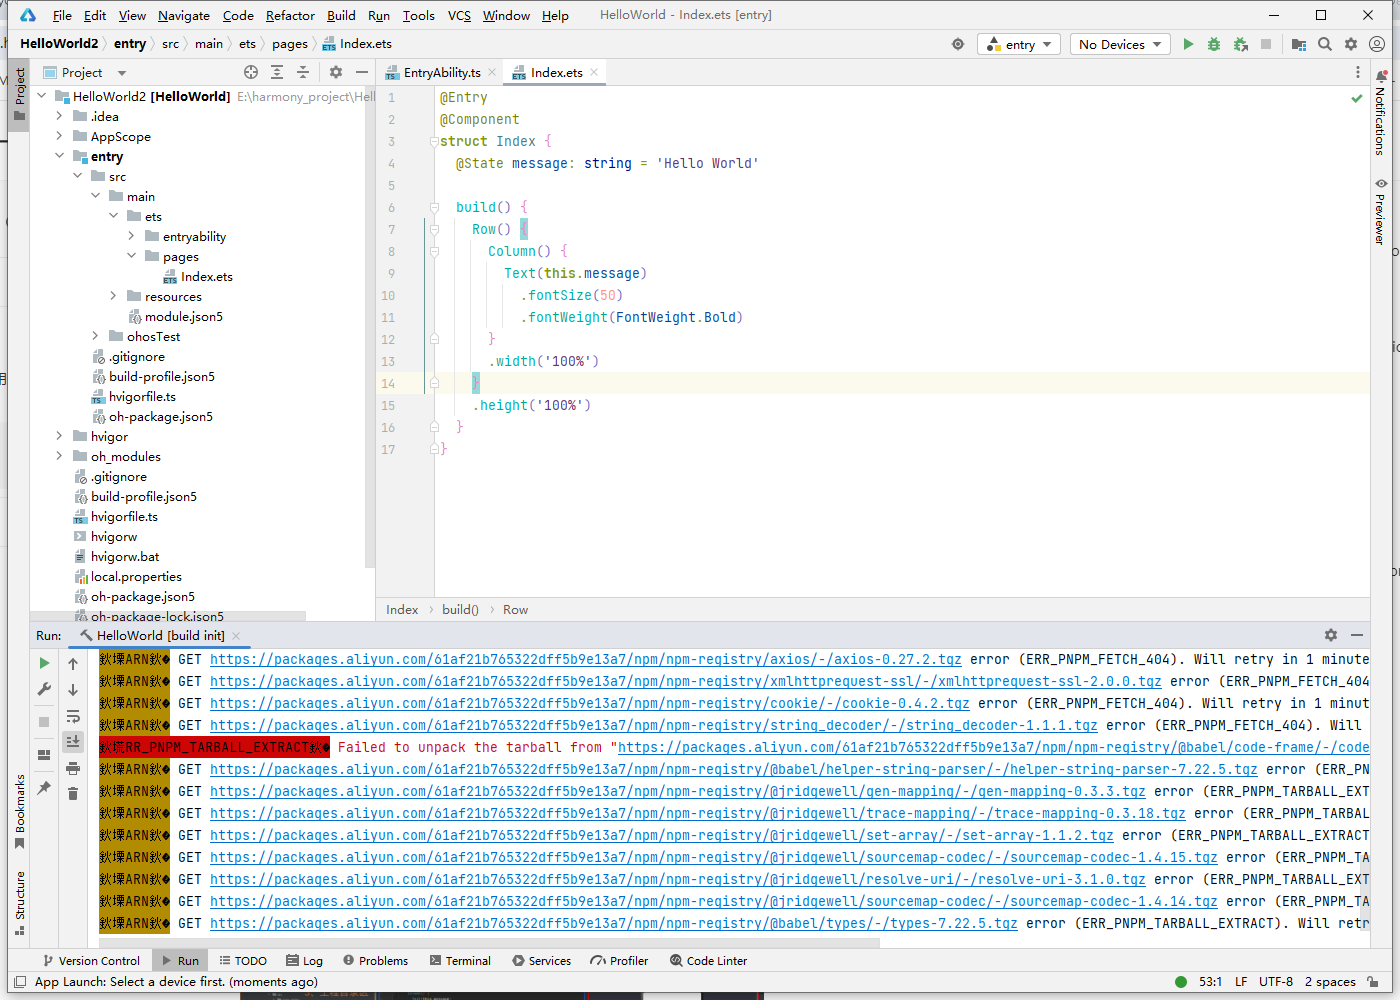Open the Terminal tool window
Viewport: 1400px width, 1000px height.
(x=460, y=960)
